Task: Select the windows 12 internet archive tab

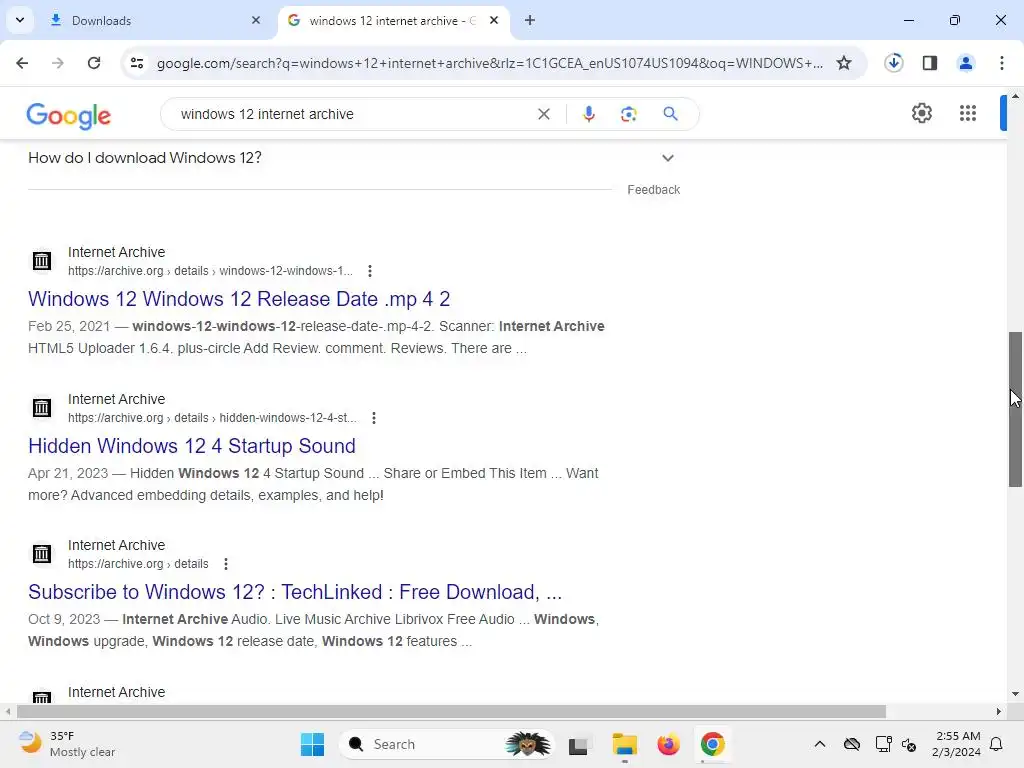Action: point(392,21)
